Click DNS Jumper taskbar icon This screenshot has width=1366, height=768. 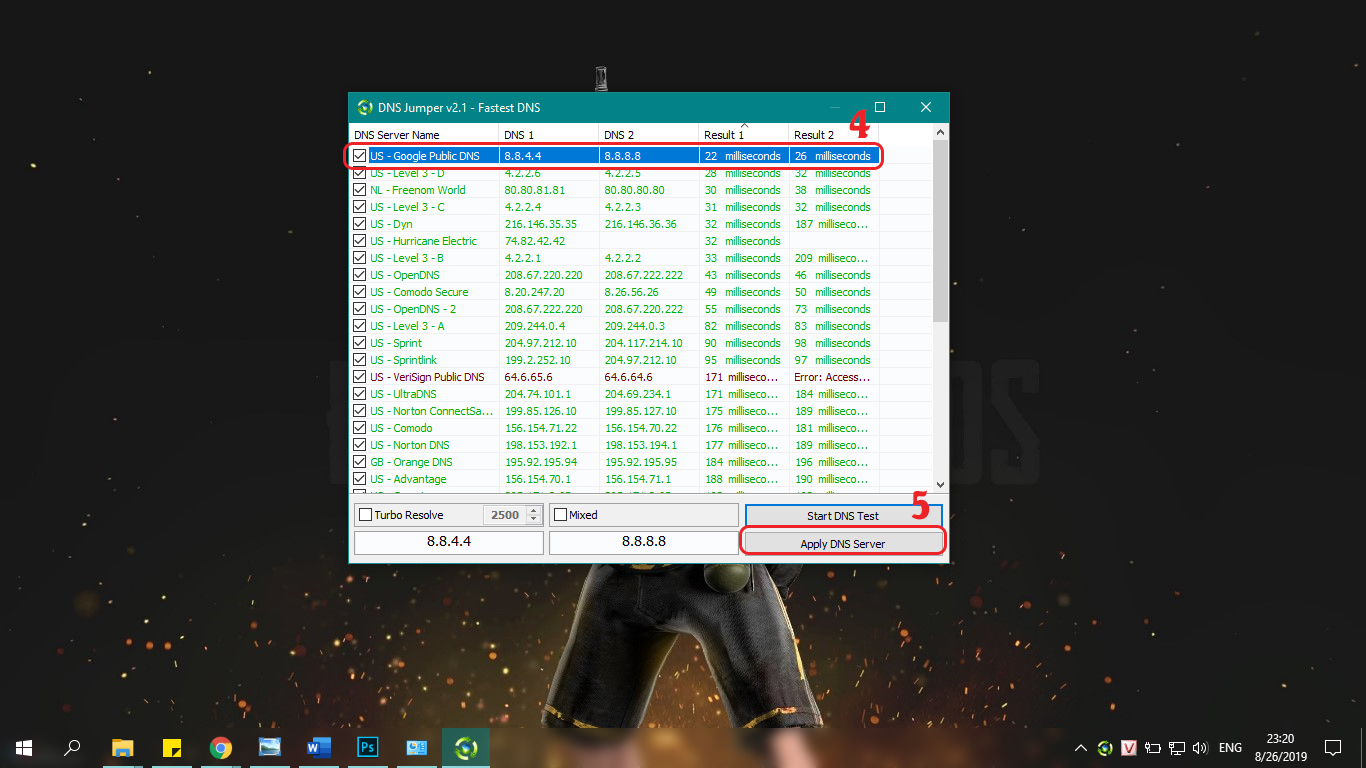466,747
